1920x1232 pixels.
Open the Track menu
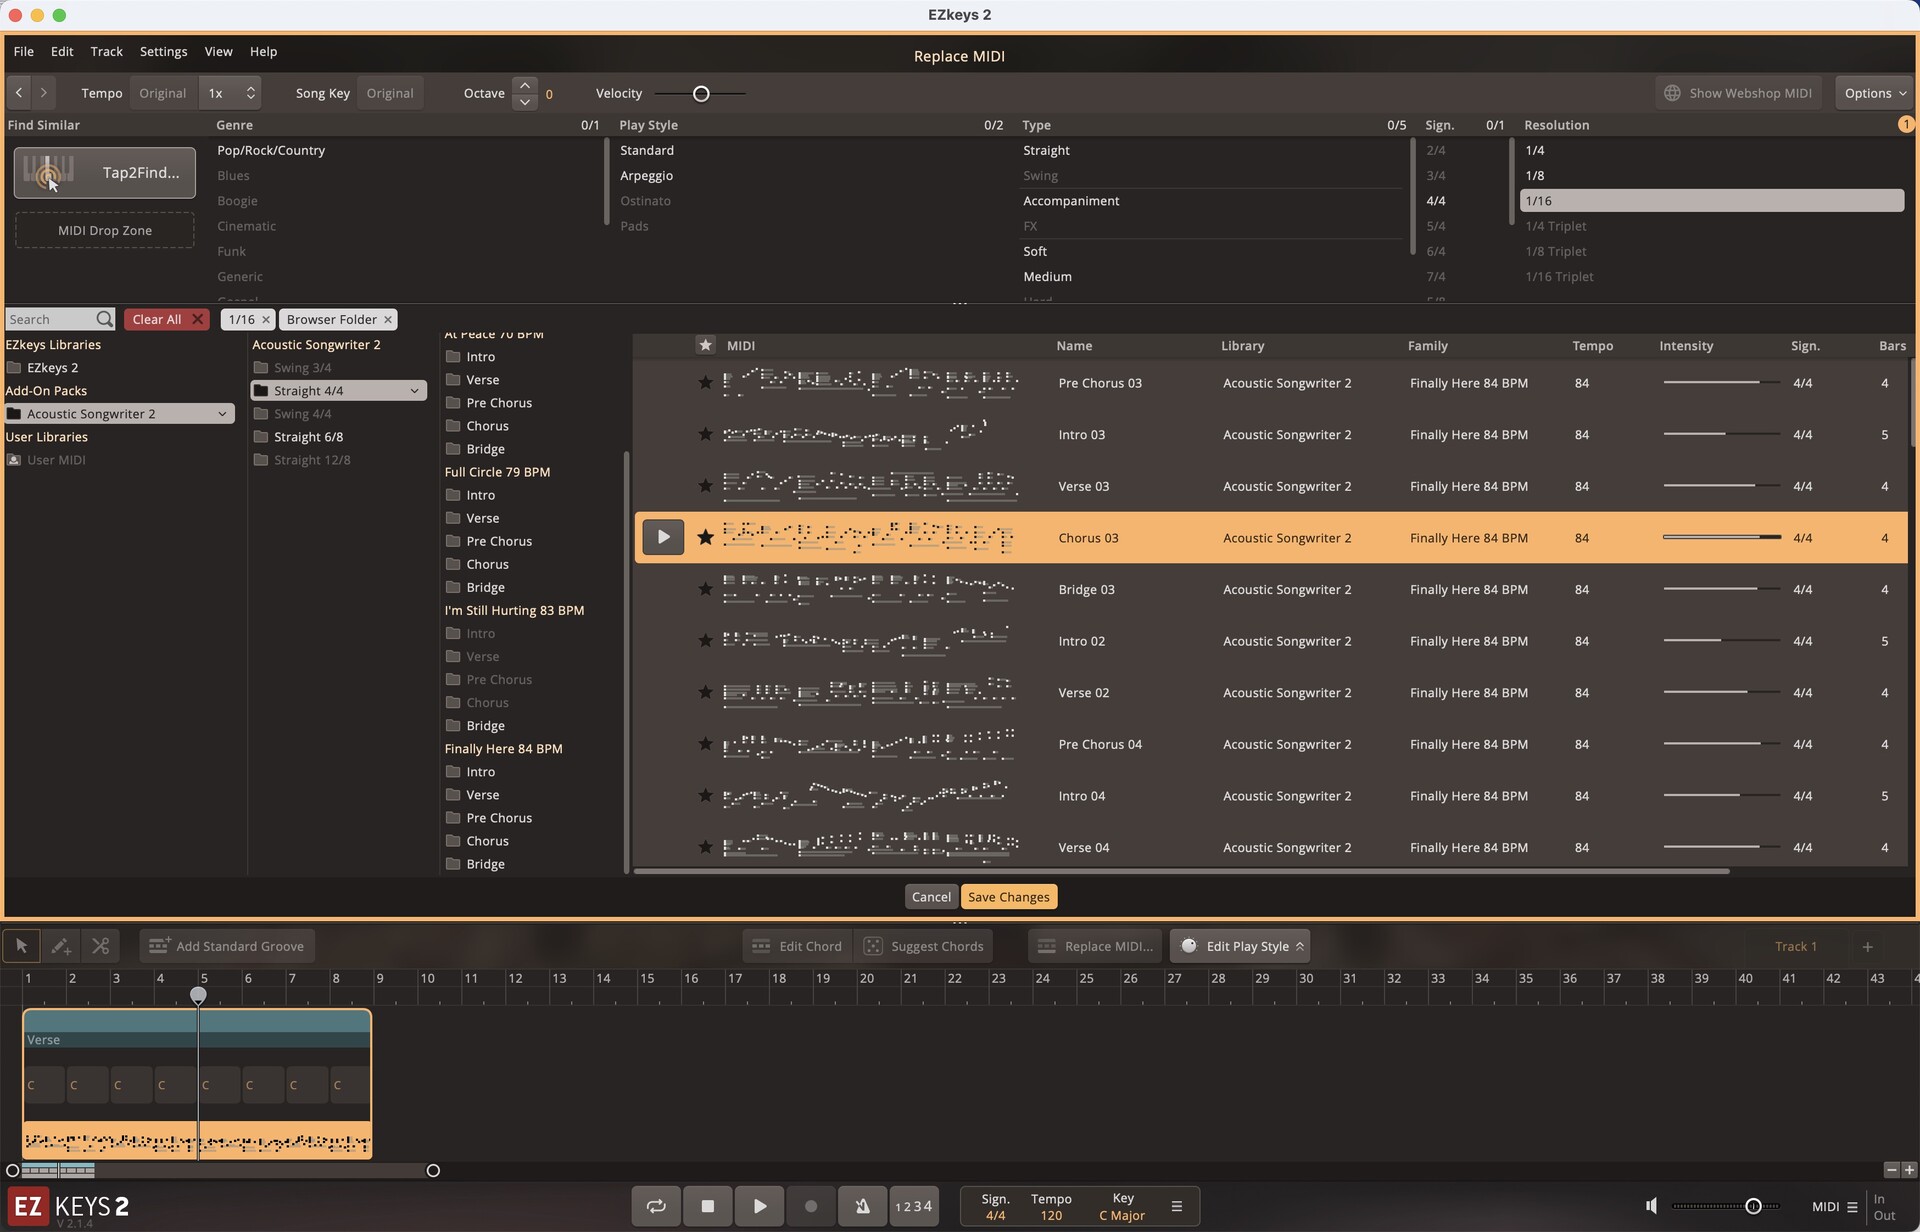click(x=106, y=51)
